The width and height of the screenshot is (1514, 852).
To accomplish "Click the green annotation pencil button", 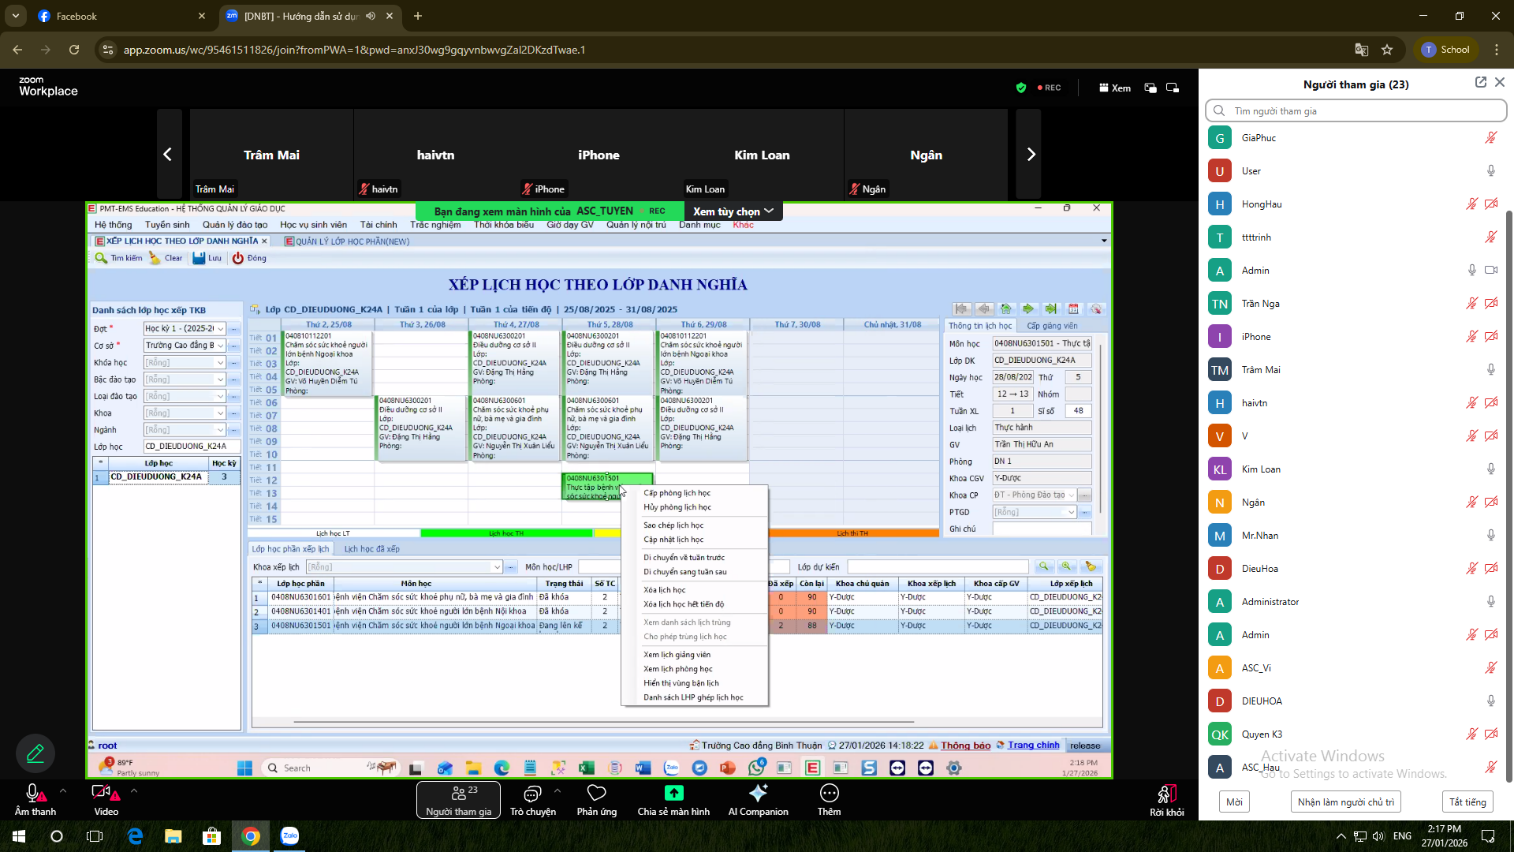I will click(36, 753).
